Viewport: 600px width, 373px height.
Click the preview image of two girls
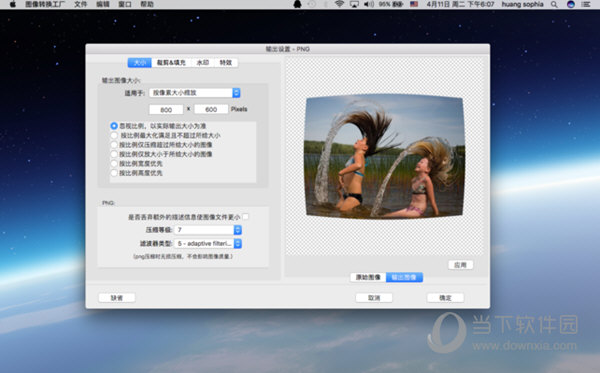(385, 156)
